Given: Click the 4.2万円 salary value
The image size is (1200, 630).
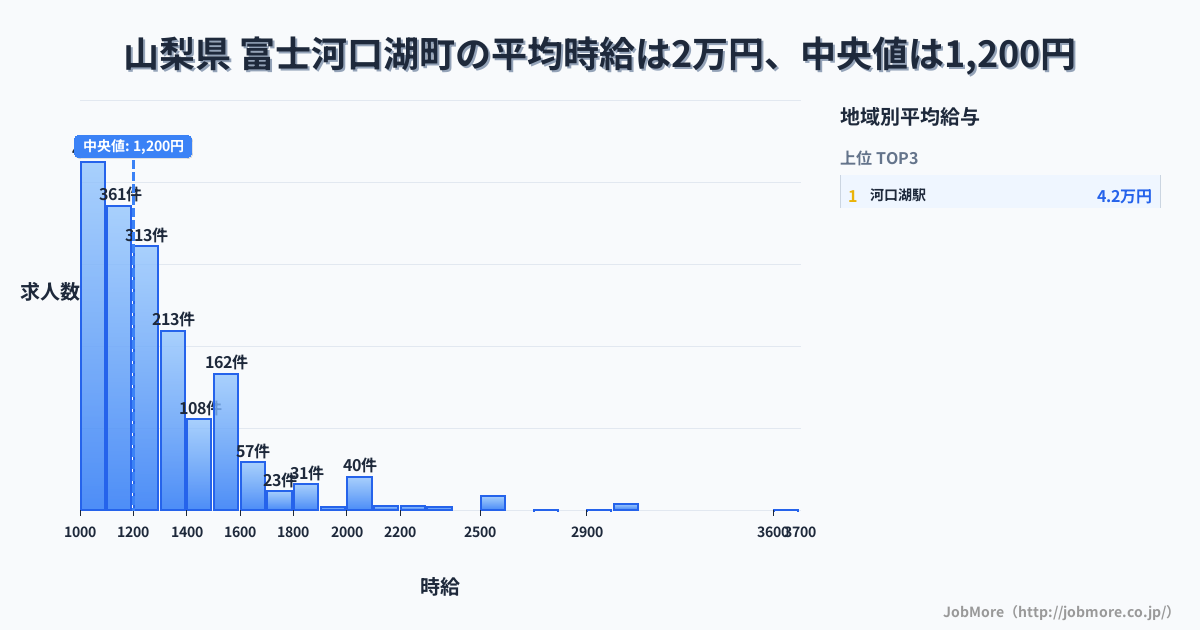Looking at the screenshot, I should (x=1123, y=196).
